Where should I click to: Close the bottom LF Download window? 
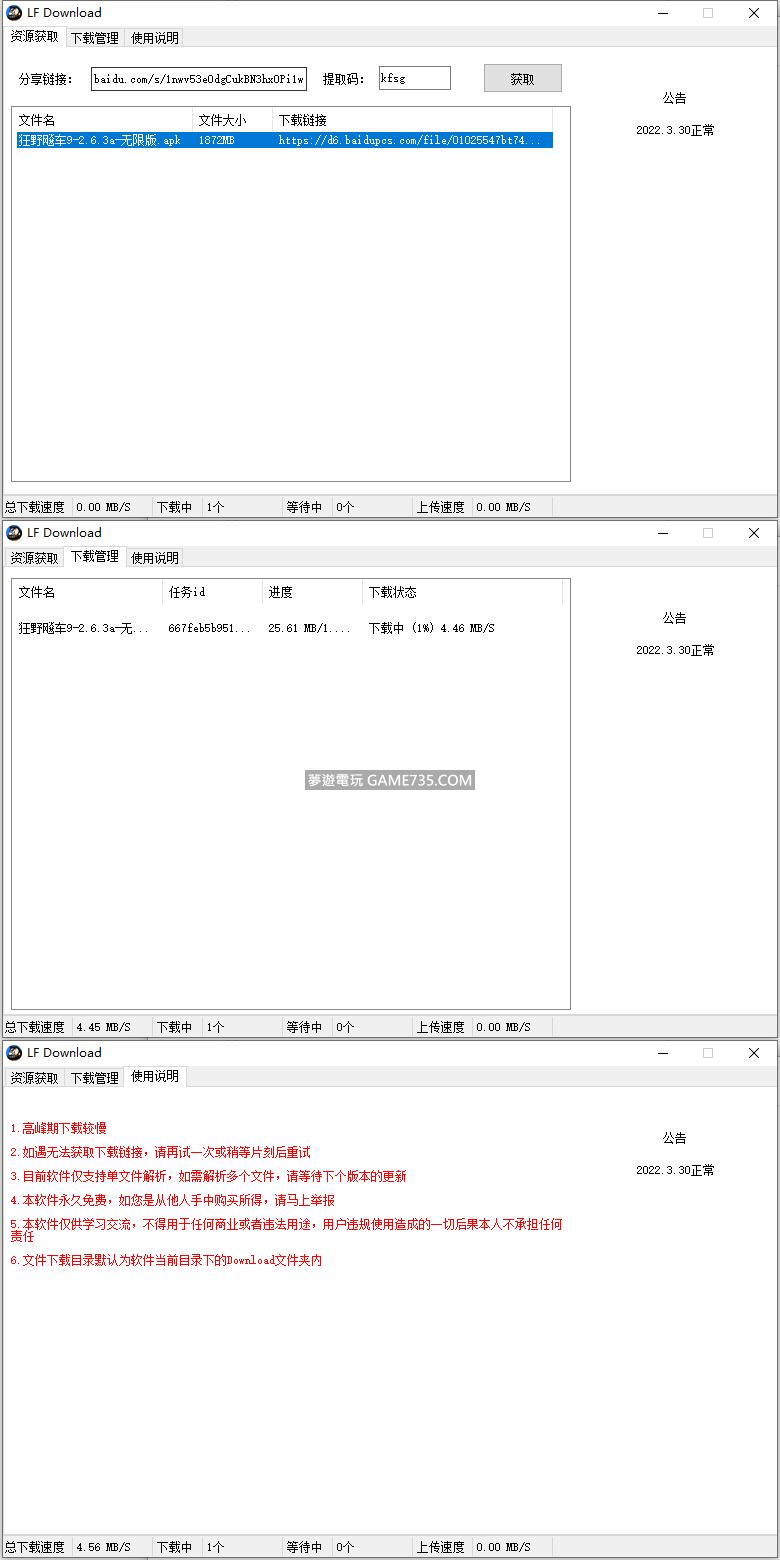pos(754,1053)
